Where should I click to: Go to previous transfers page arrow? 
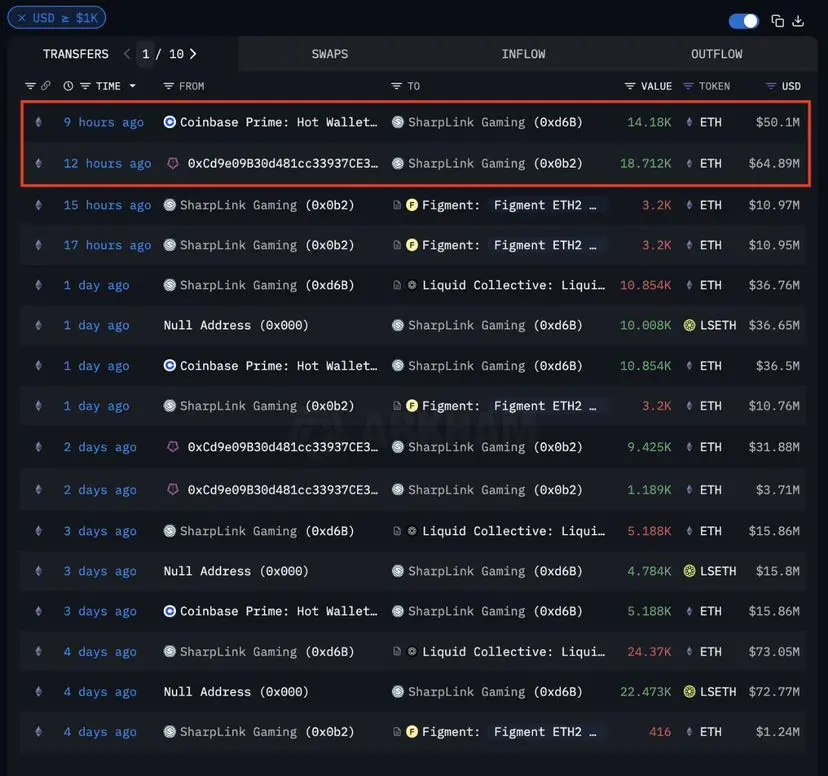point(127,54)
